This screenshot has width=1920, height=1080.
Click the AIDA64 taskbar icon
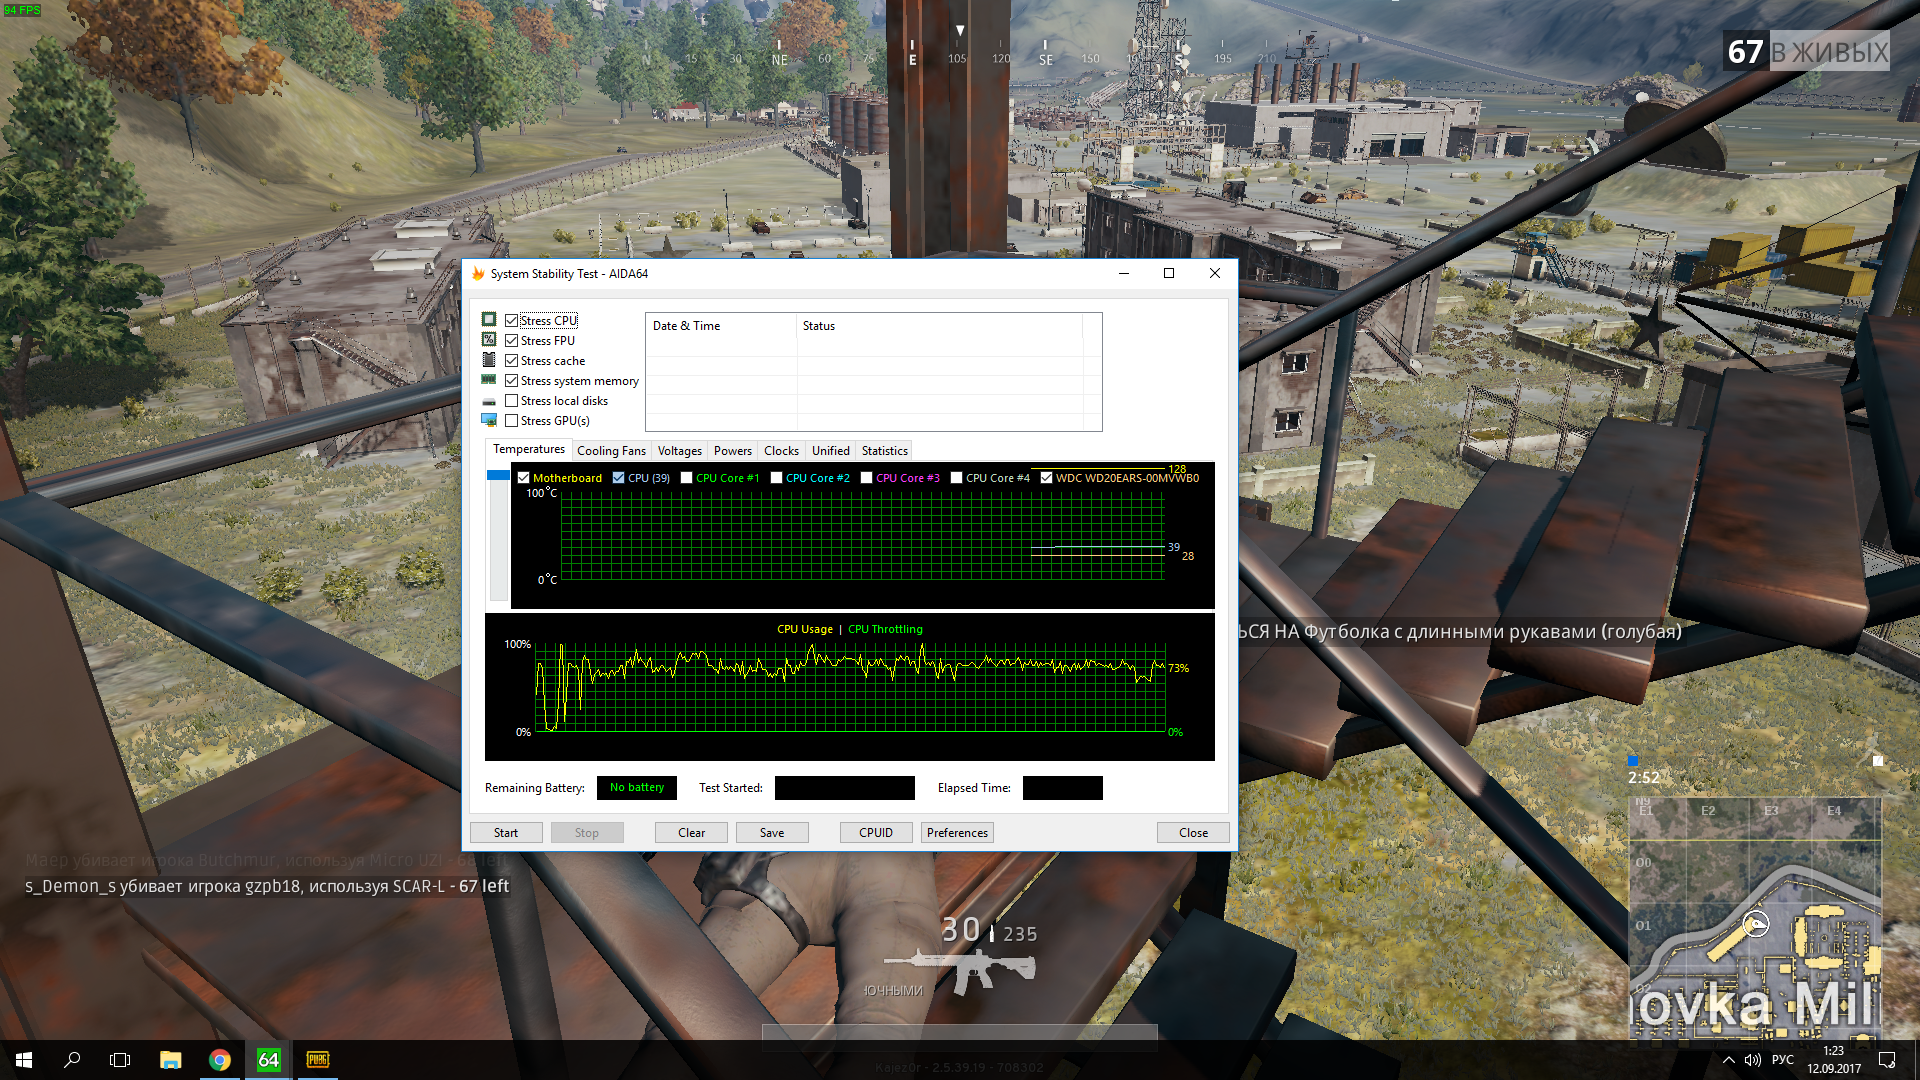coord(269,1060)
